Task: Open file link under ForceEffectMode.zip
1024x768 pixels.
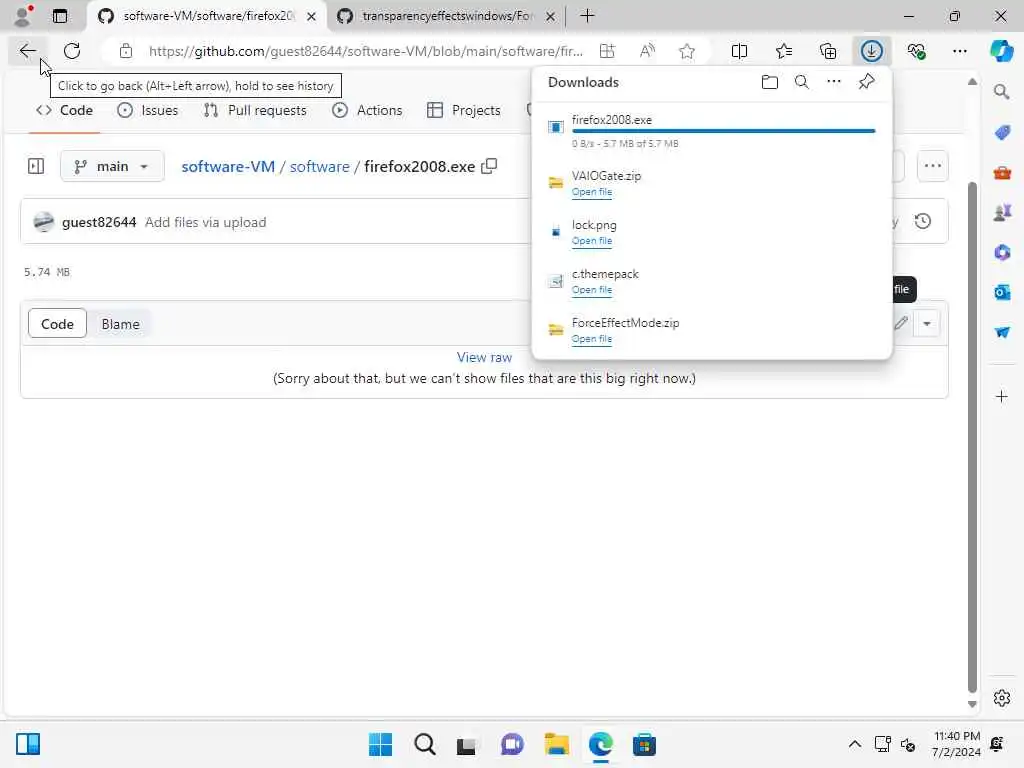Action: tap(592, 339)
